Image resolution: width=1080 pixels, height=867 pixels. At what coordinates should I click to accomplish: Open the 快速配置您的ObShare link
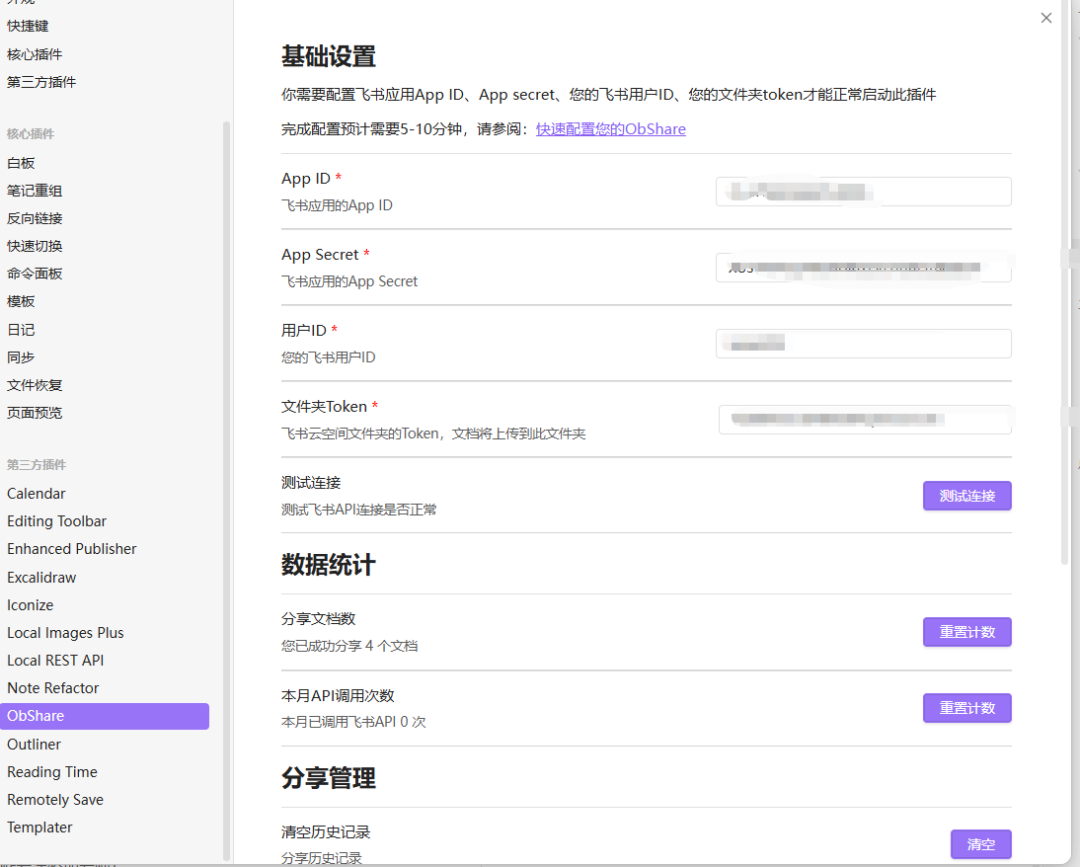tap(610, 129)
